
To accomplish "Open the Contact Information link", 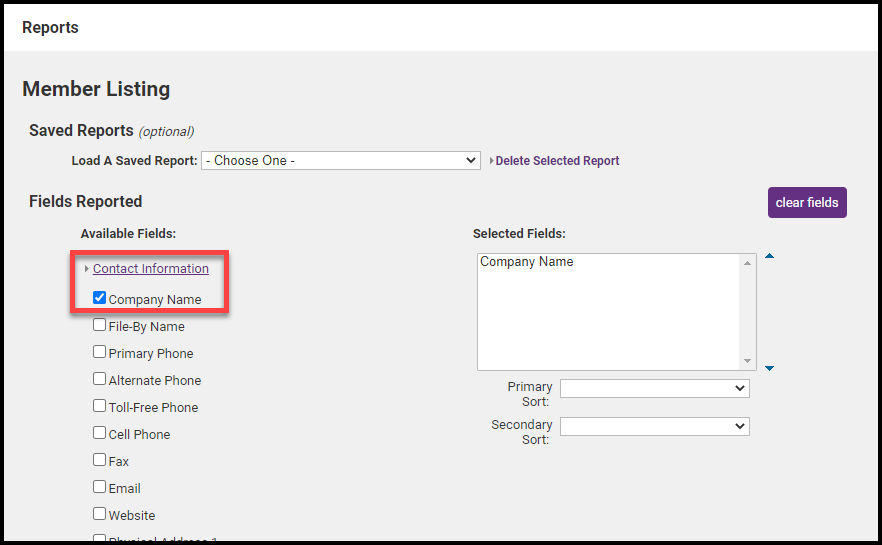I will 151,269.
